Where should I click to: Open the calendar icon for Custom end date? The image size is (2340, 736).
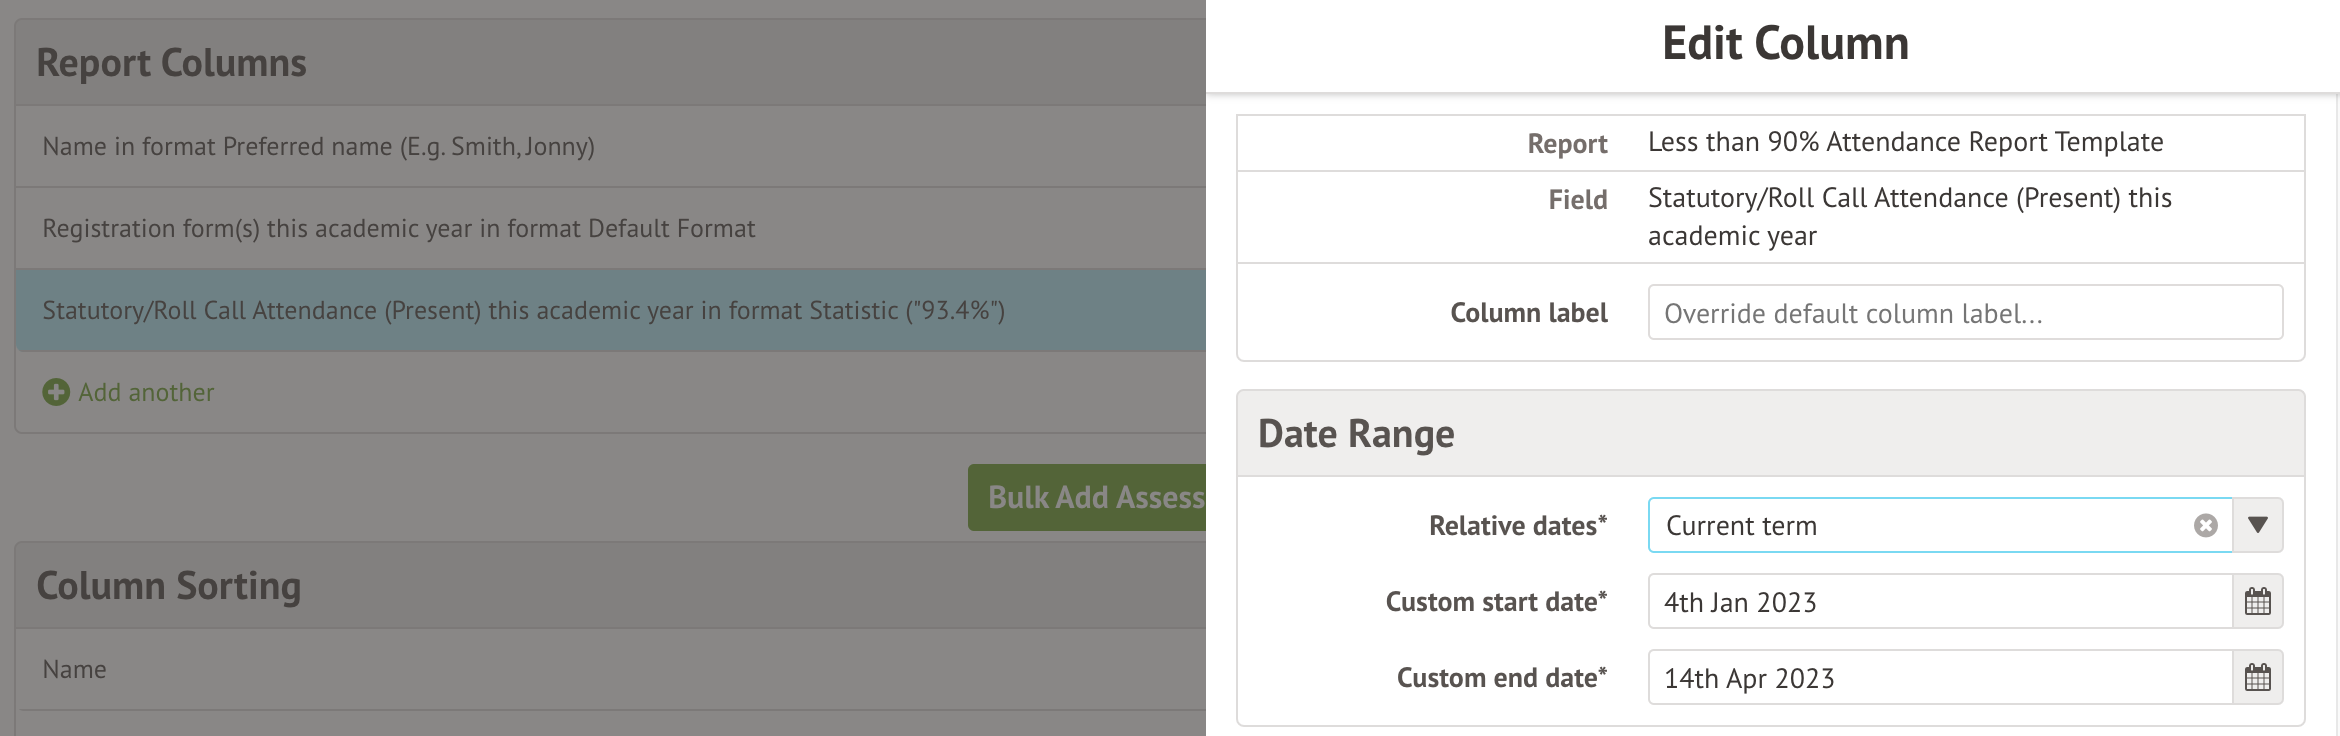click(2257, 678)
